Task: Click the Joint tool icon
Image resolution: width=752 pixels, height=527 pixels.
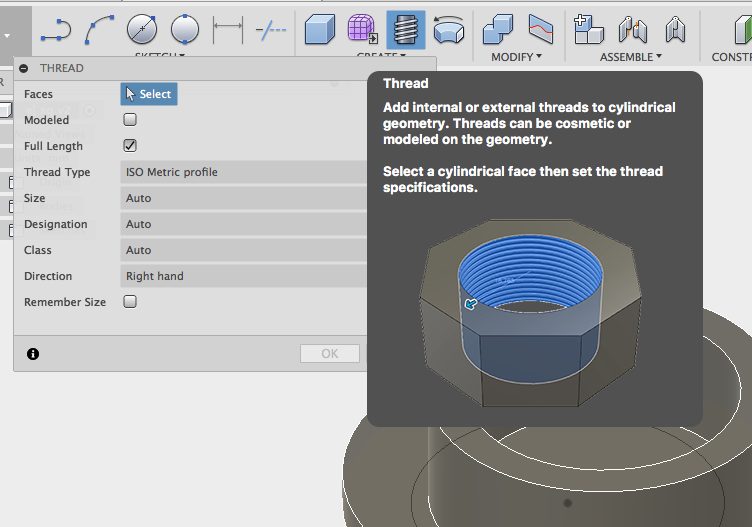Action: point(632,31)
